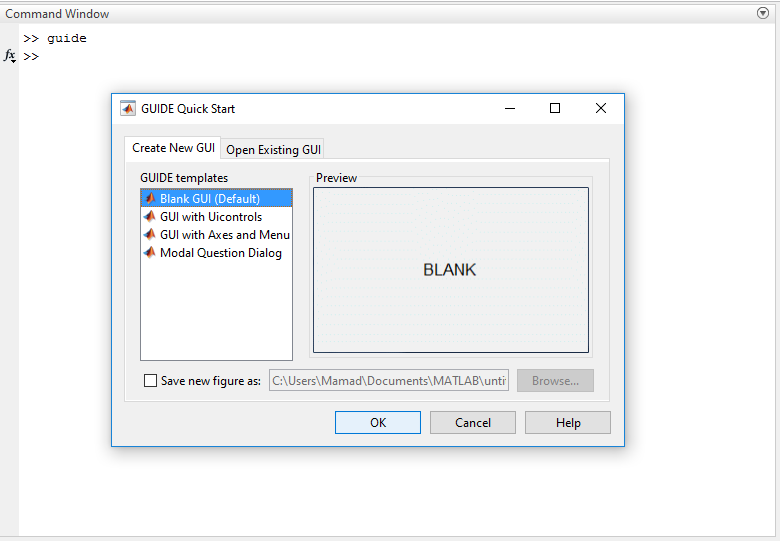
Task: Click the empty command prompt line
Action: [398, 56]
